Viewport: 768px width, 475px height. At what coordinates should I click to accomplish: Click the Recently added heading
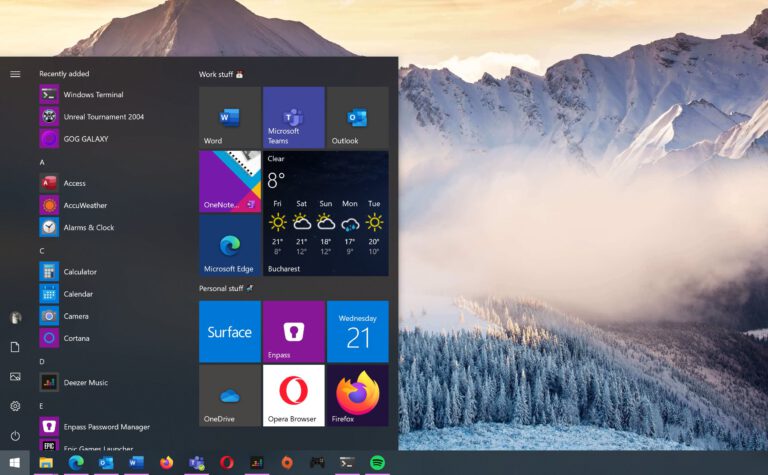64,73
